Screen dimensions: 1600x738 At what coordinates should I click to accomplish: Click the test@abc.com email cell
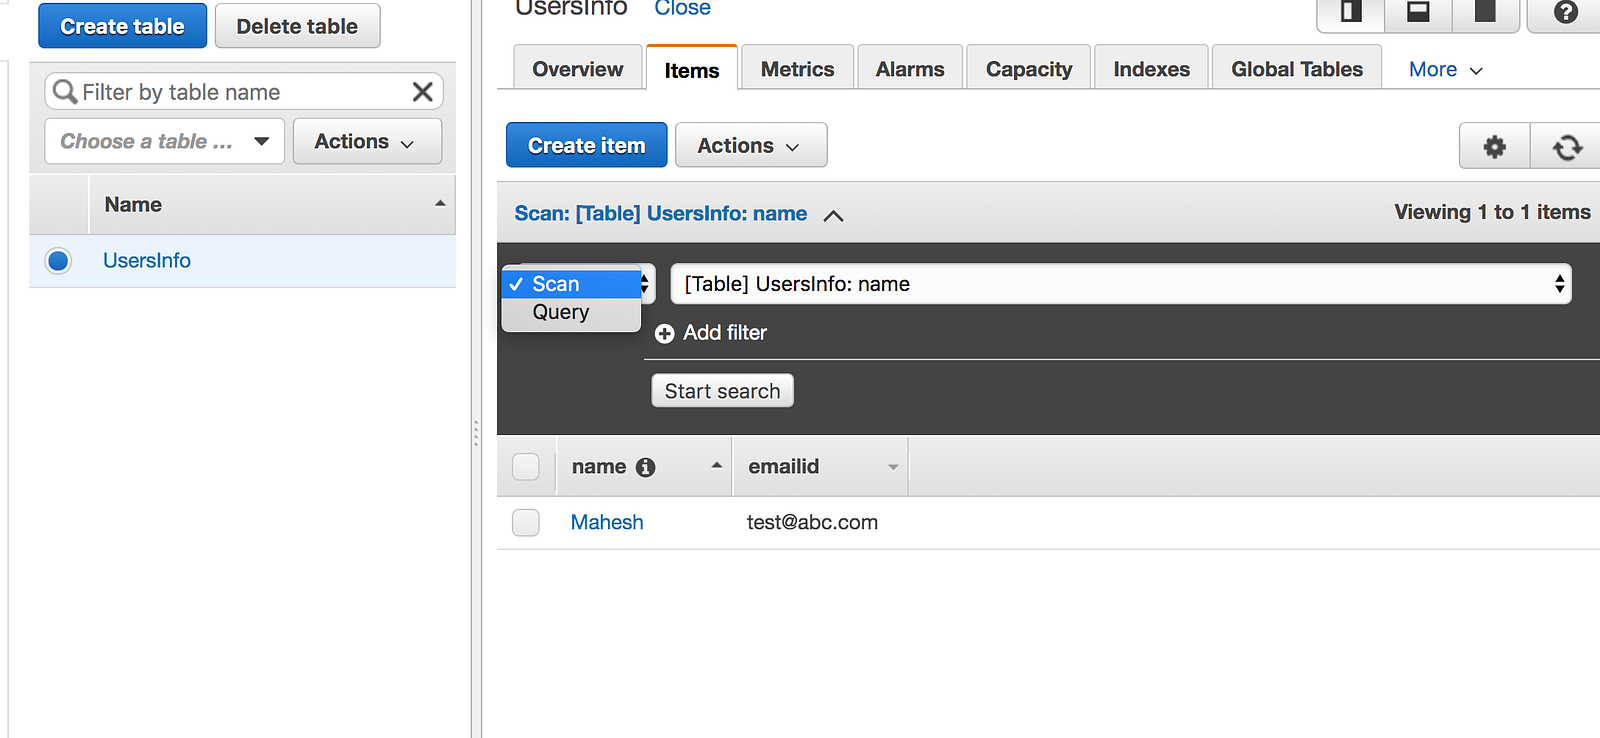pos(812,522)
